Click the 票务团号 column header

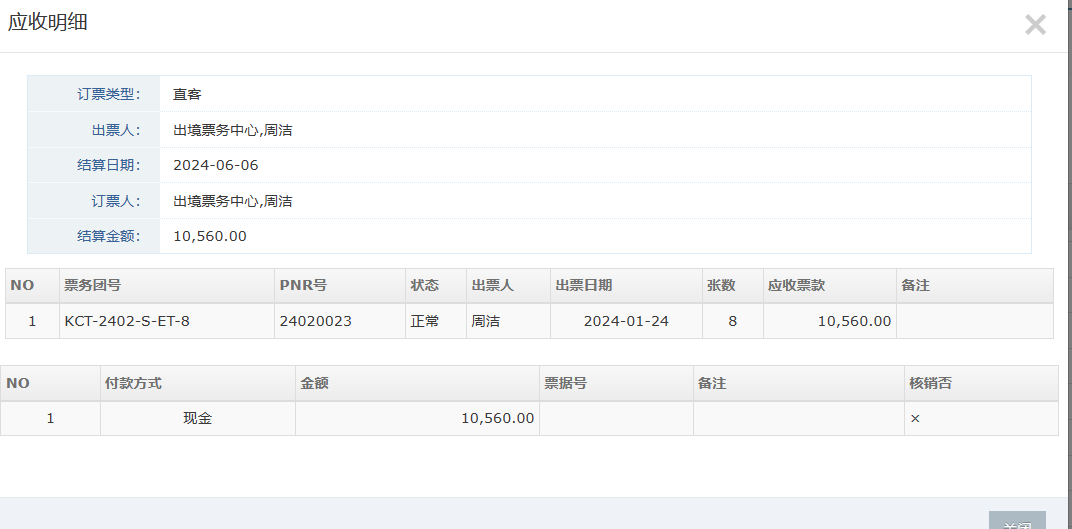(93, 285)
